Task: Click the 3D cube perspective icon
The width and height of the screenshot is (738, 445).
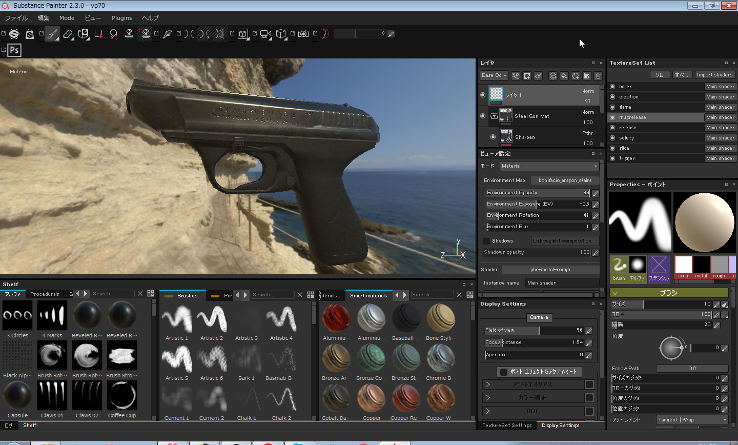Action: tap(281, 34)
